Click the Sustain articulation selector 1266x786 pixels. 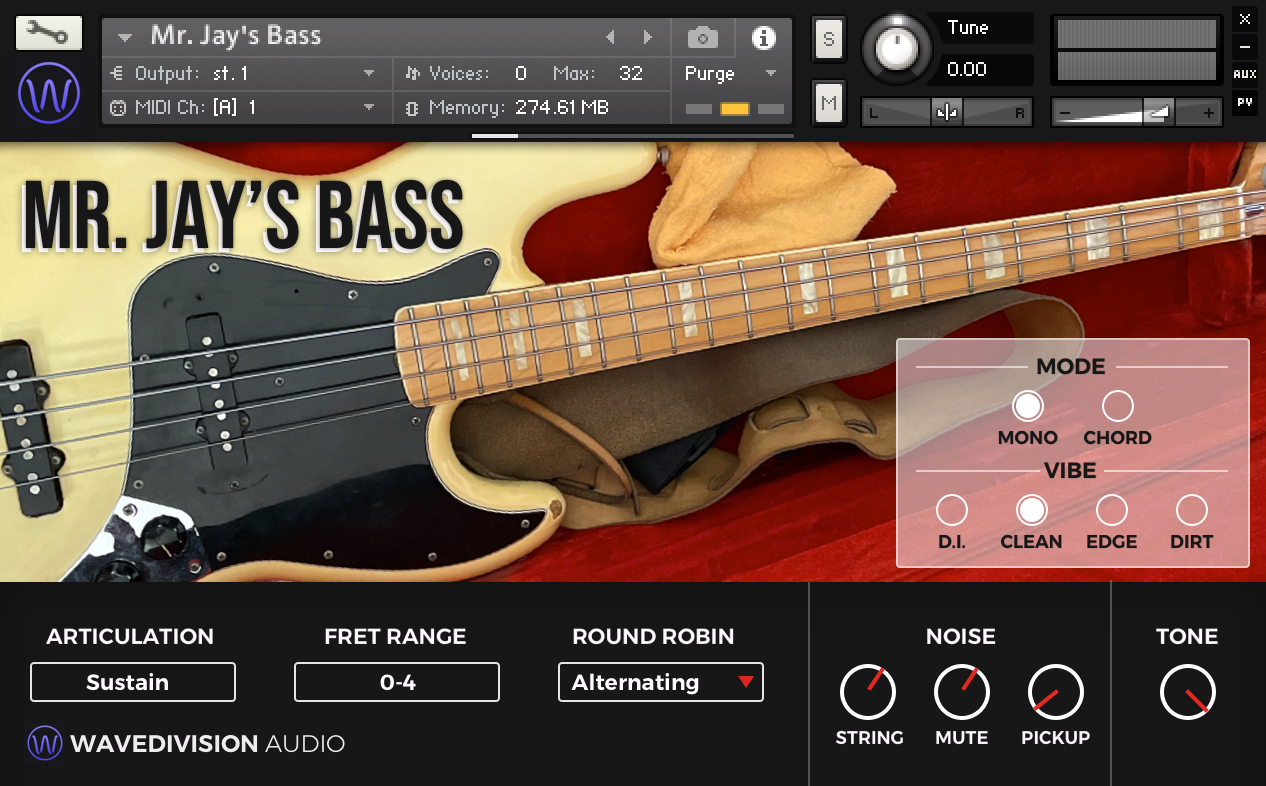click(x=132, y=682)
